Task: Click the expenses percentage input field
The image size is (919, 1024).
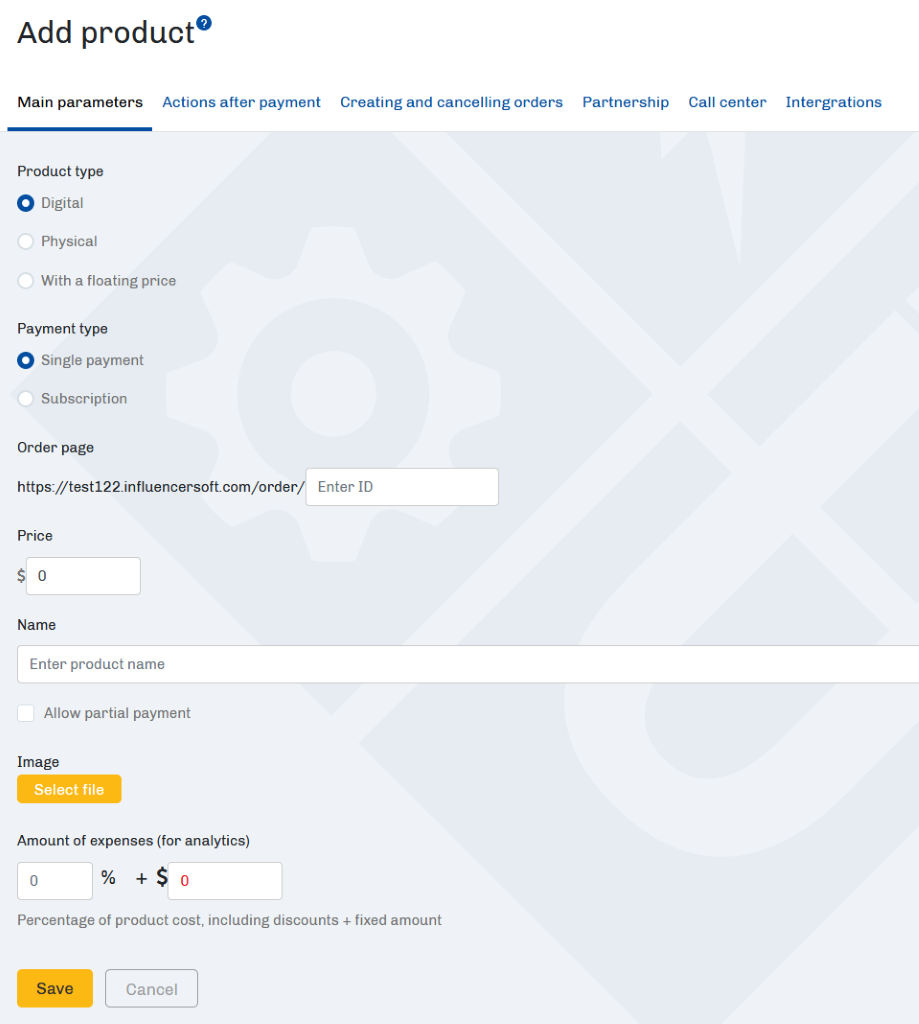Action: pyautogui.click(x=55, y=881)
